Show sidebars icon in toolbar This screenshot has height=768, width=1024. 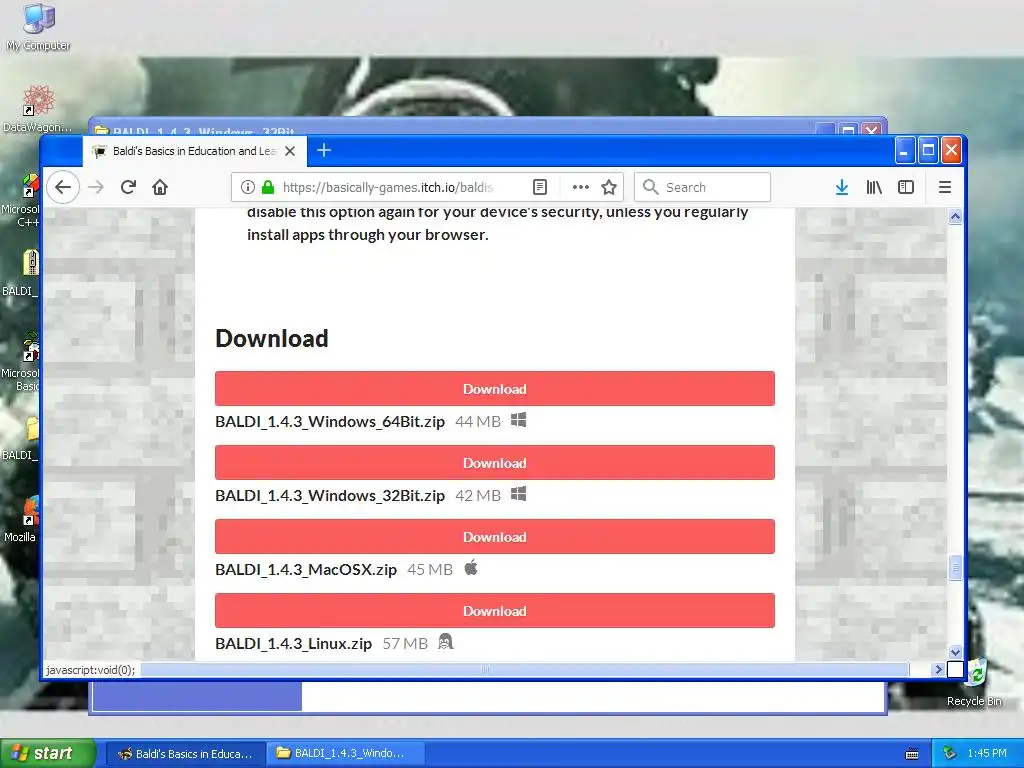pos(906,187)
